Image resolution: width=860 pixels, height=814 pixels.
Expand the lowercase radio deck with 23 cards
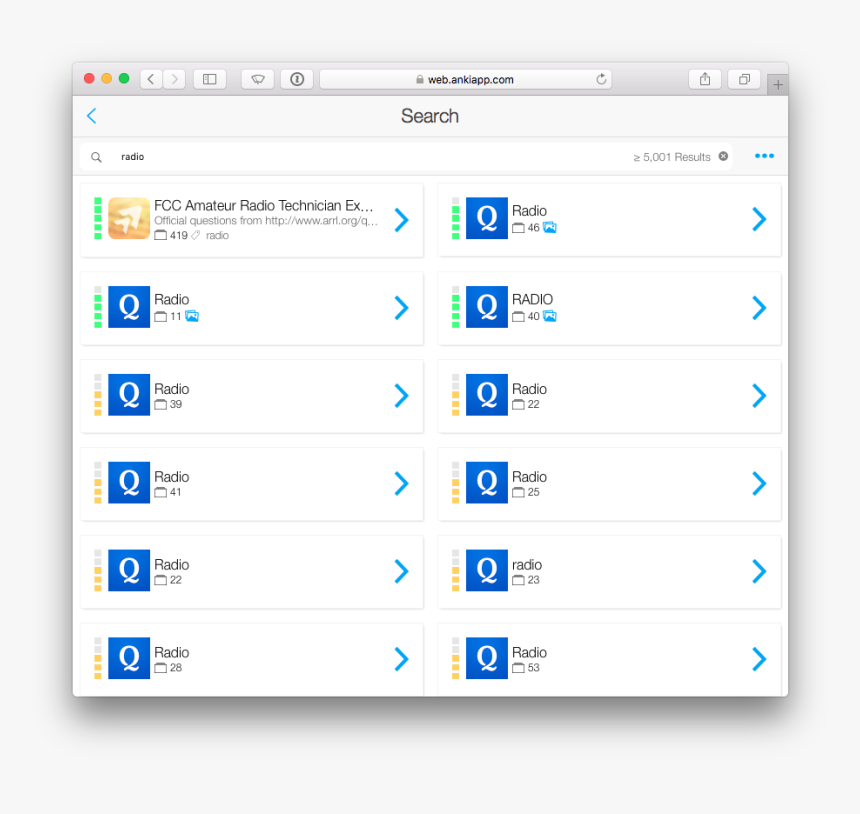point(758,571)
